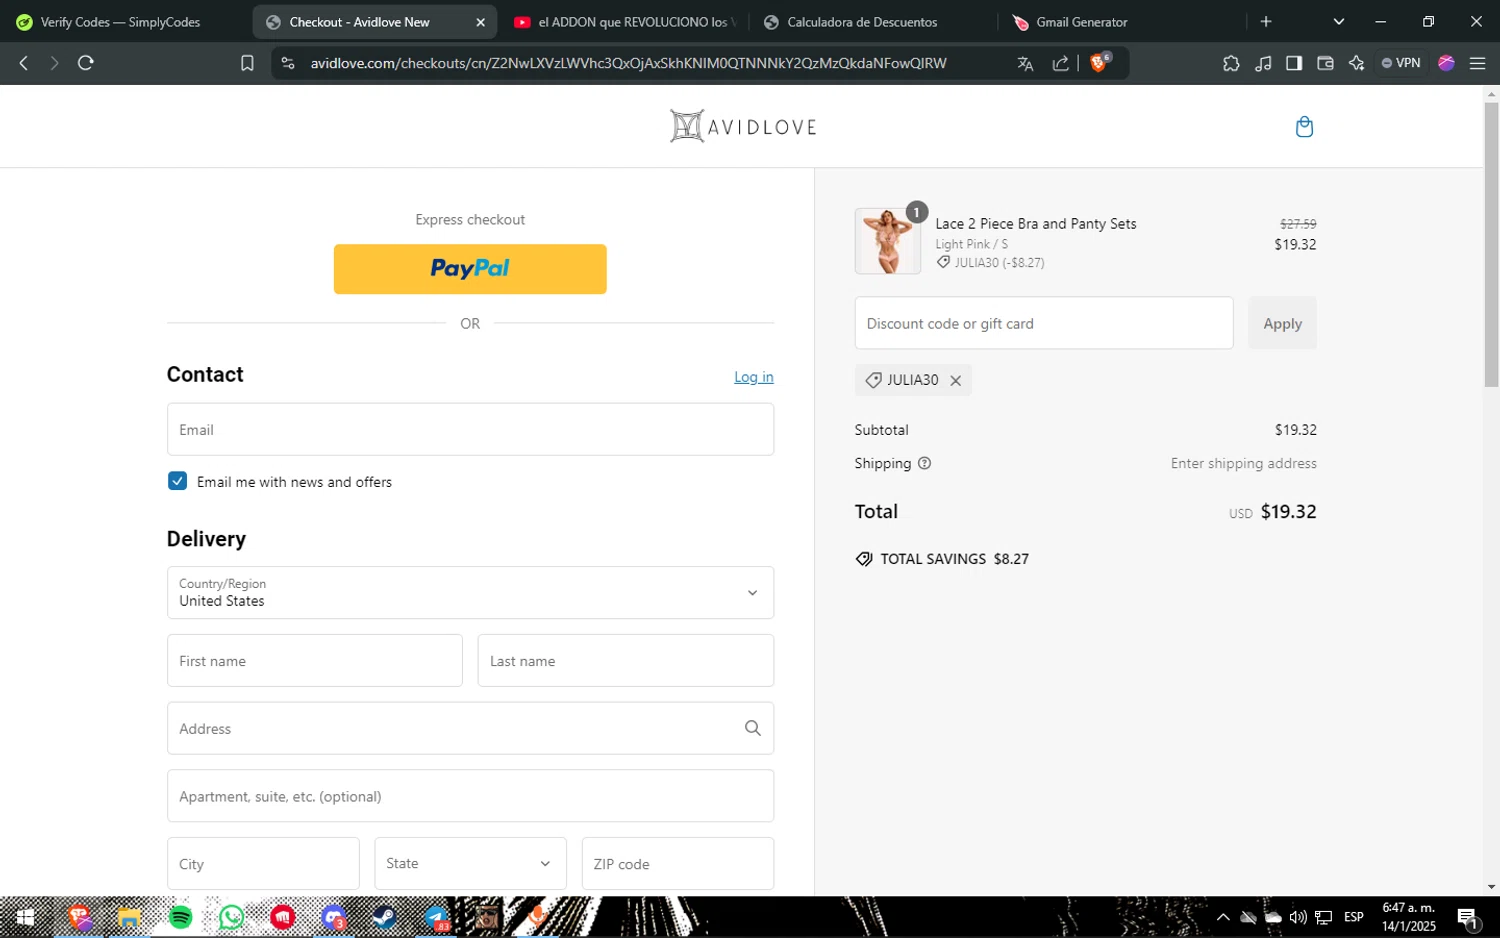Apply the discount code

[1282, 323]
